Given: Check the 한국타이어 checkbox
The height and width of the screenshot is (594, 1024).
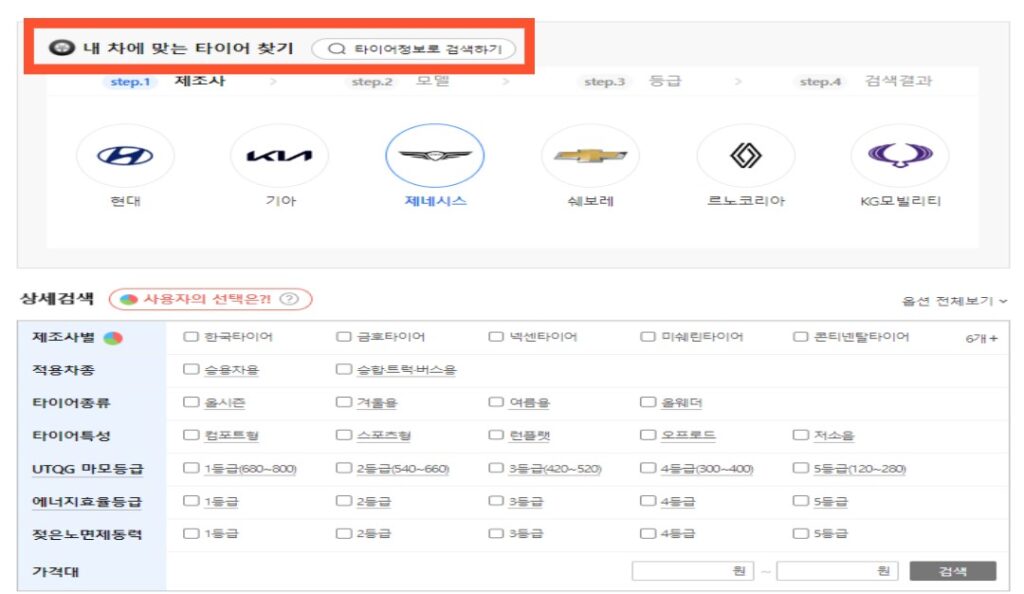Looking at the screenshot, I should (191, 337).
